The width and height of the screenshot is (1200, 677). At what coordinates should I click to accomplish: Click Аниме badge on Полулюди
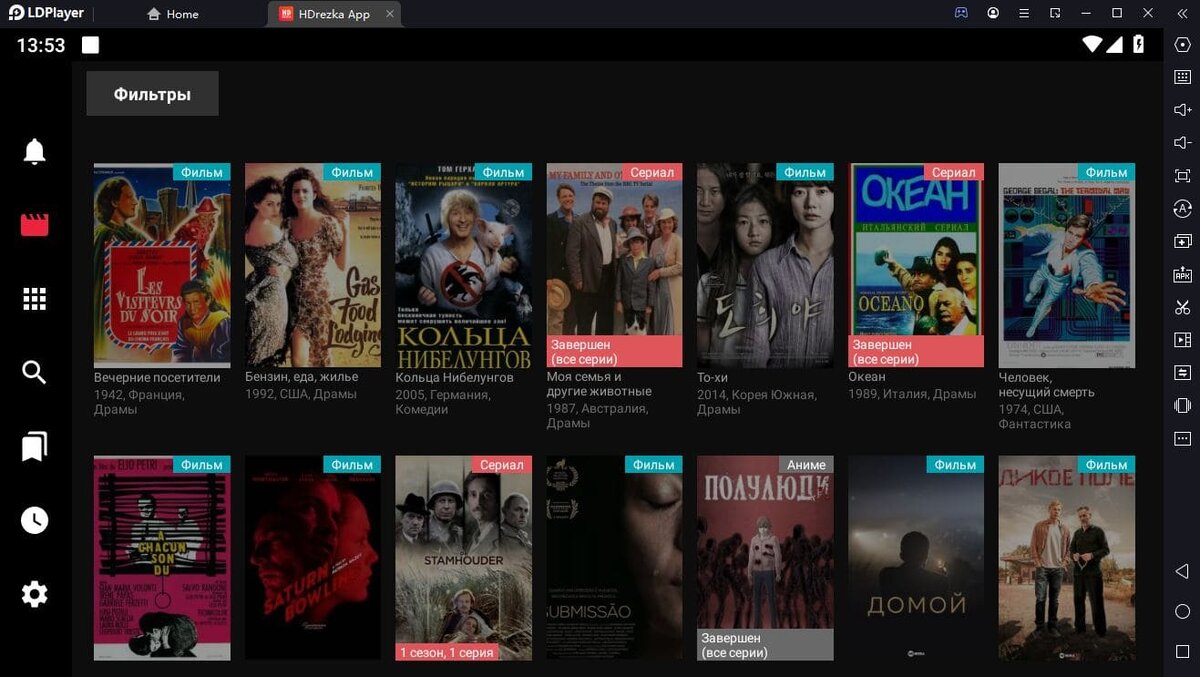pyautogui.click(x=806, y=465)
